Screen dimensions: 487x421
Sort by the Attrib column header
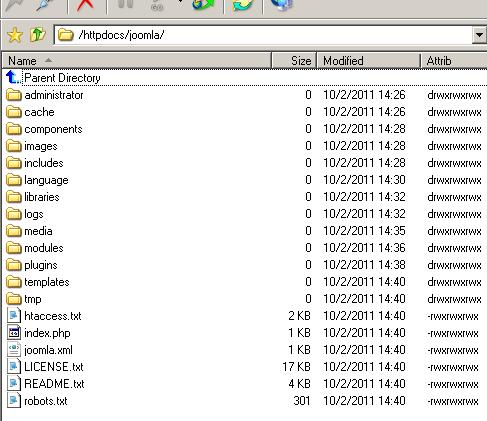454,61
